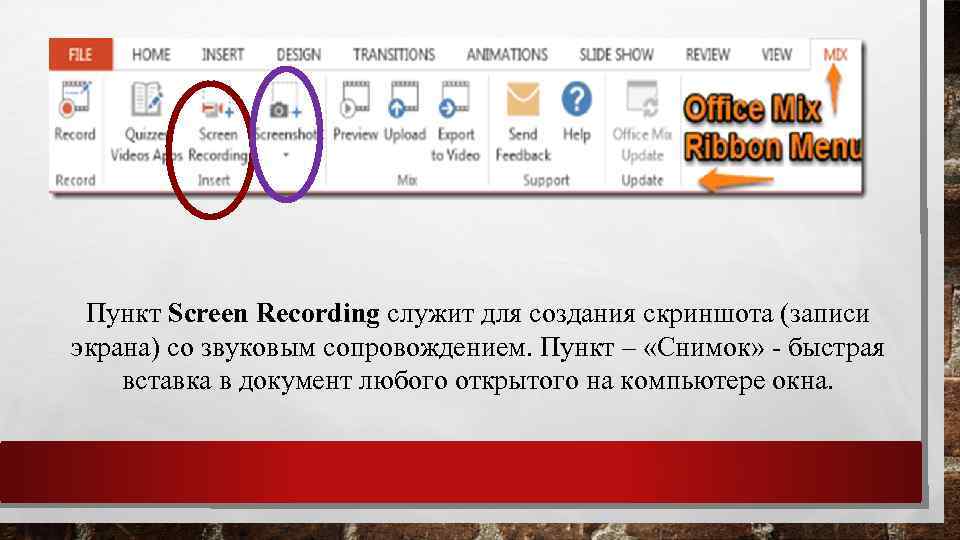
Task: Click the word «Снимок» in paragraph
Action: 705,347
